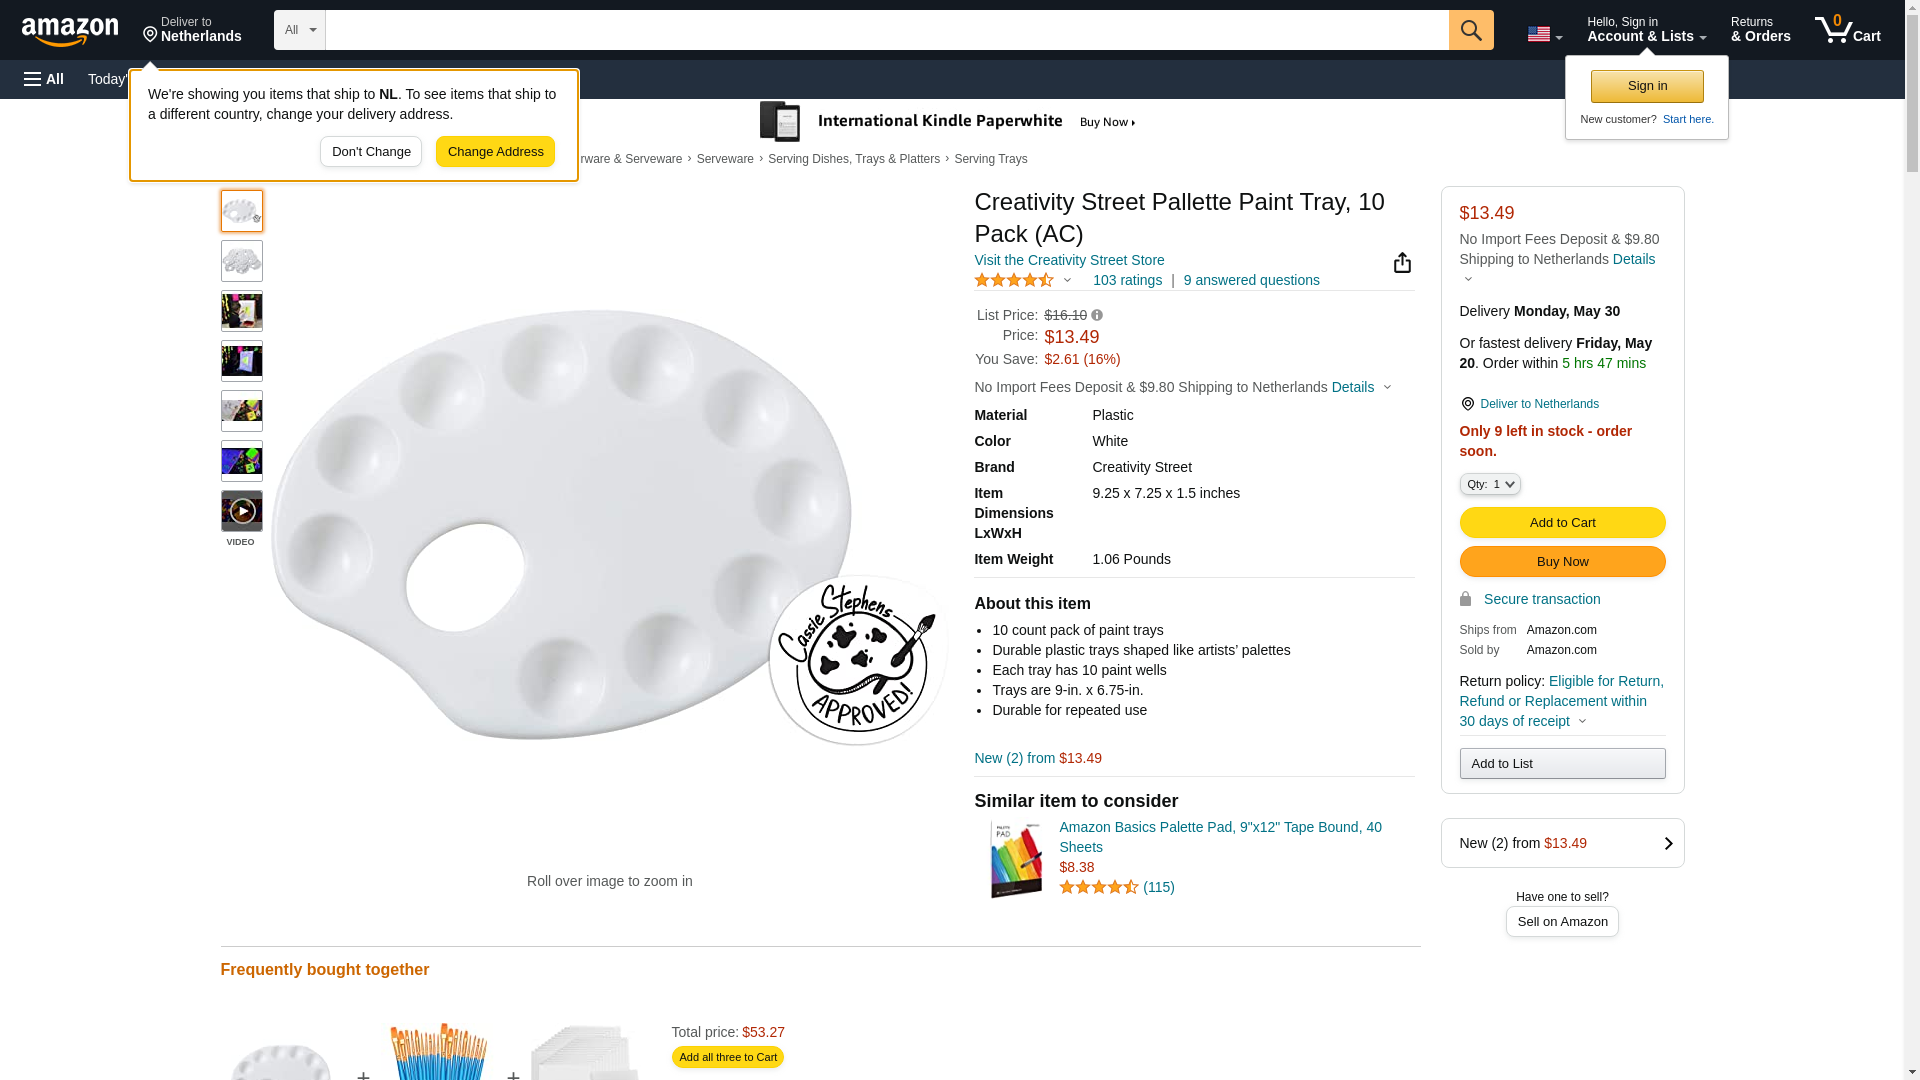
Task: Expand New (2) from $13.49 offers panel
Action: point(1562,843)
